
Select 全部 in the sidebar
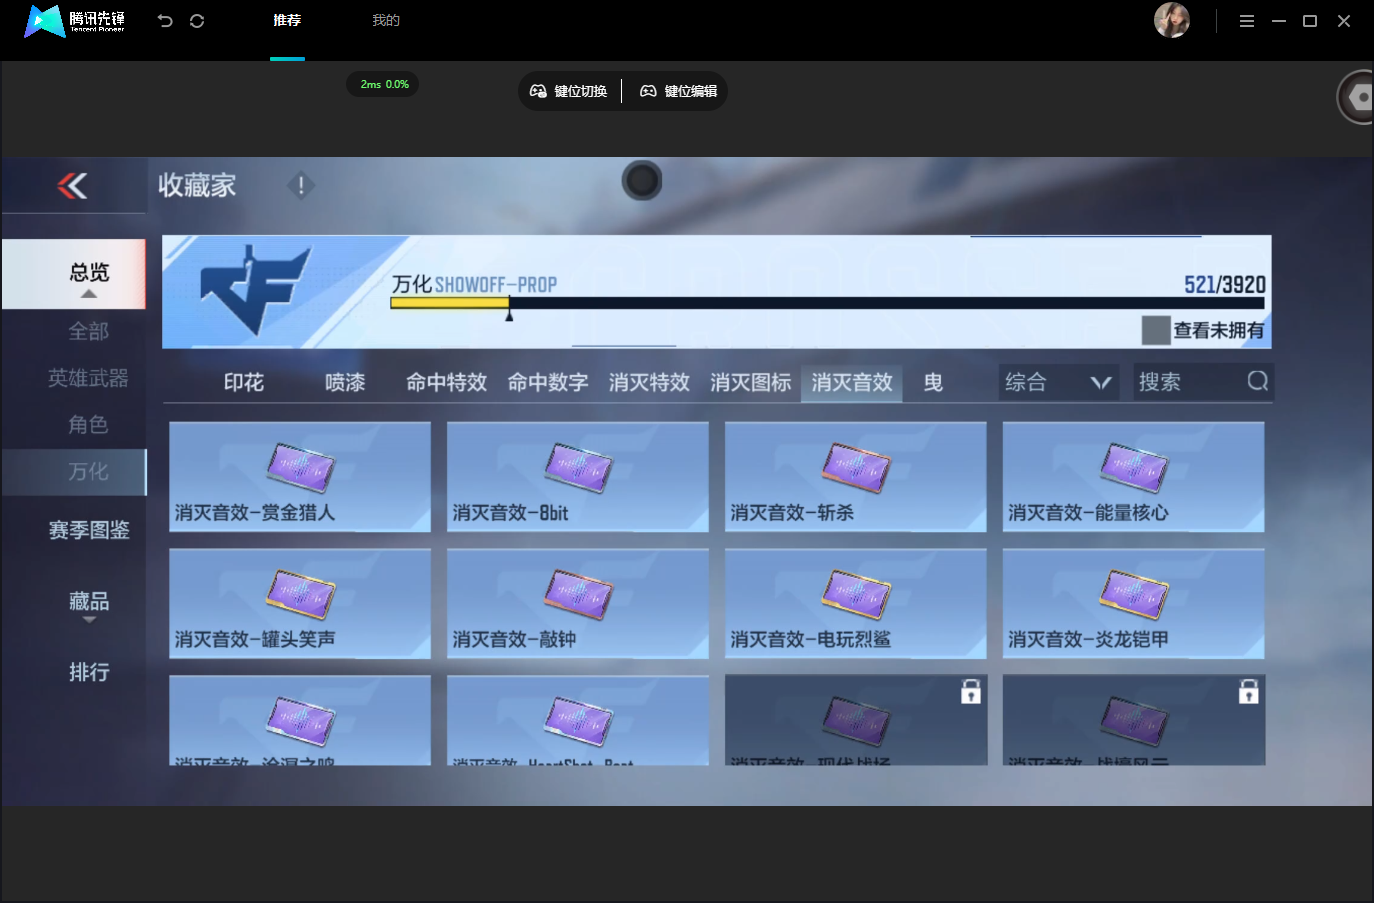89,331
